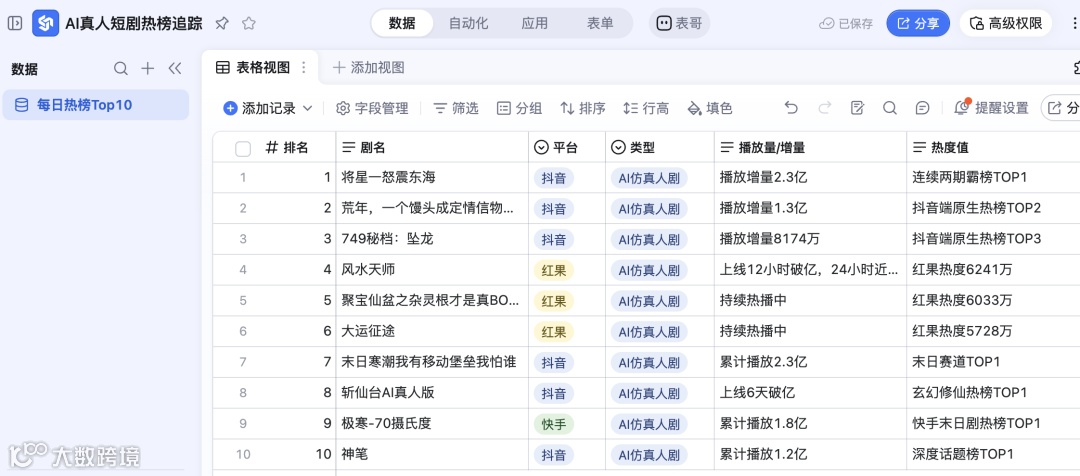
Task: Switch to the 表单 tab
Action: click(600, 23)
